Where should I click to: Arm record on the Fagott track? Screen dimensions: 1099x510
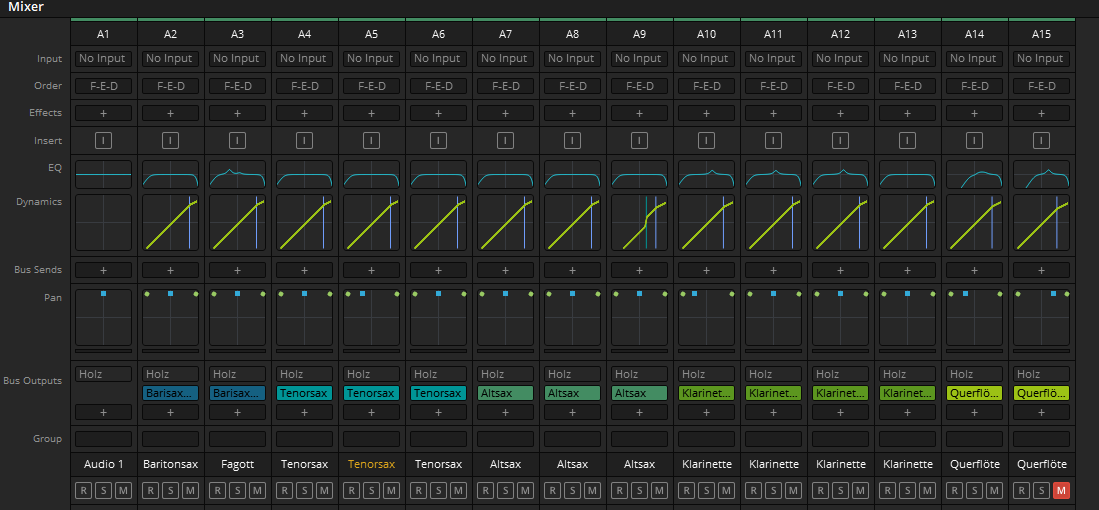pos(218,490)
